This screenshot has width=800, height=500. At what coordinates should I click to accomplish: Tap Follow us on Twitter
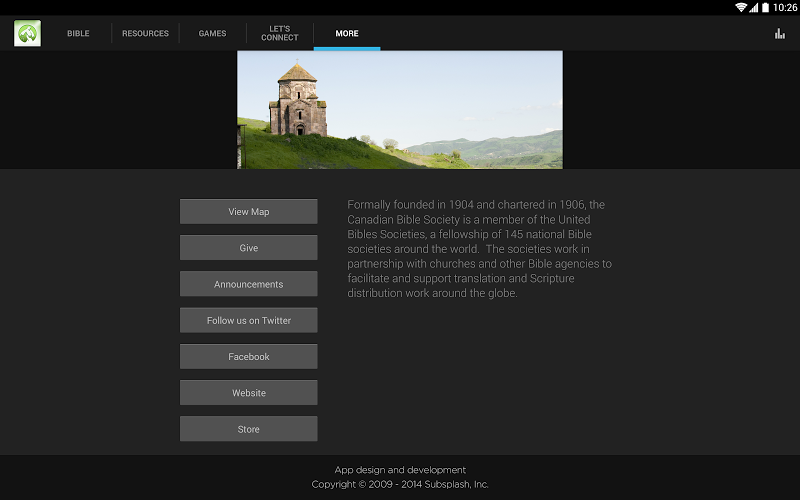pyautogui.click(x=248, y=320)
